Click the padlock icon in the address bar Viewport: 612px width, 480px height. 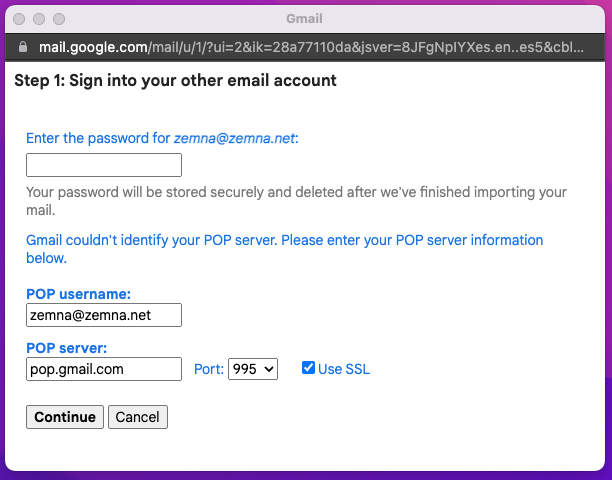tap(23, 47)
